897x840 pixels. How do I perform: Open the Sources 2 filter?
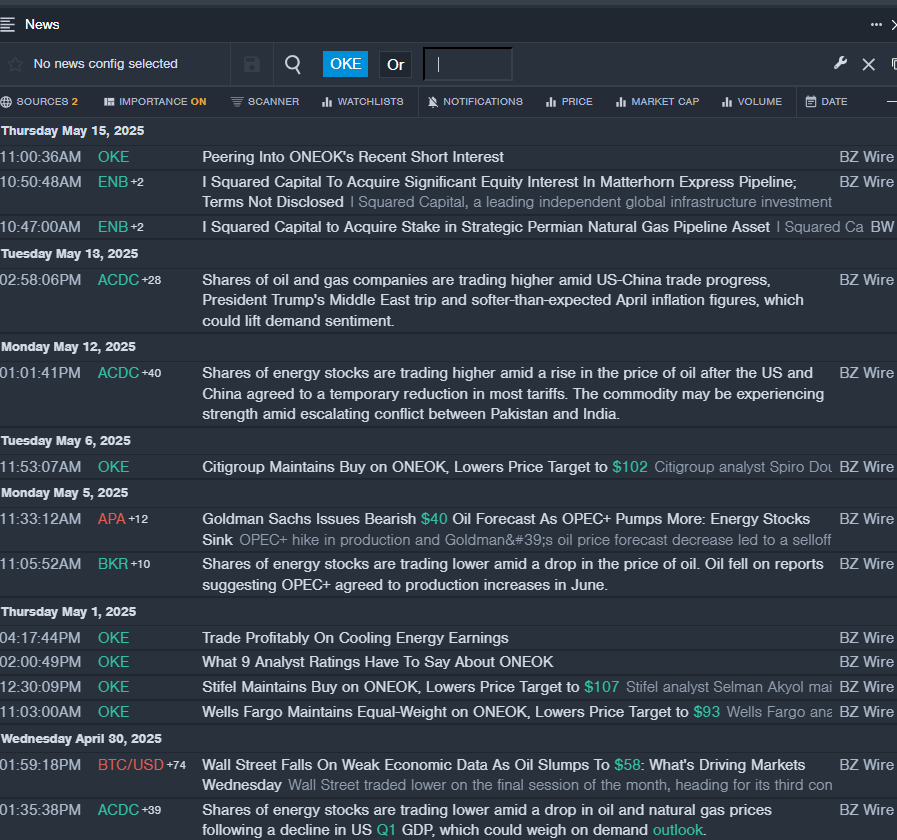[x=39, y=102]
